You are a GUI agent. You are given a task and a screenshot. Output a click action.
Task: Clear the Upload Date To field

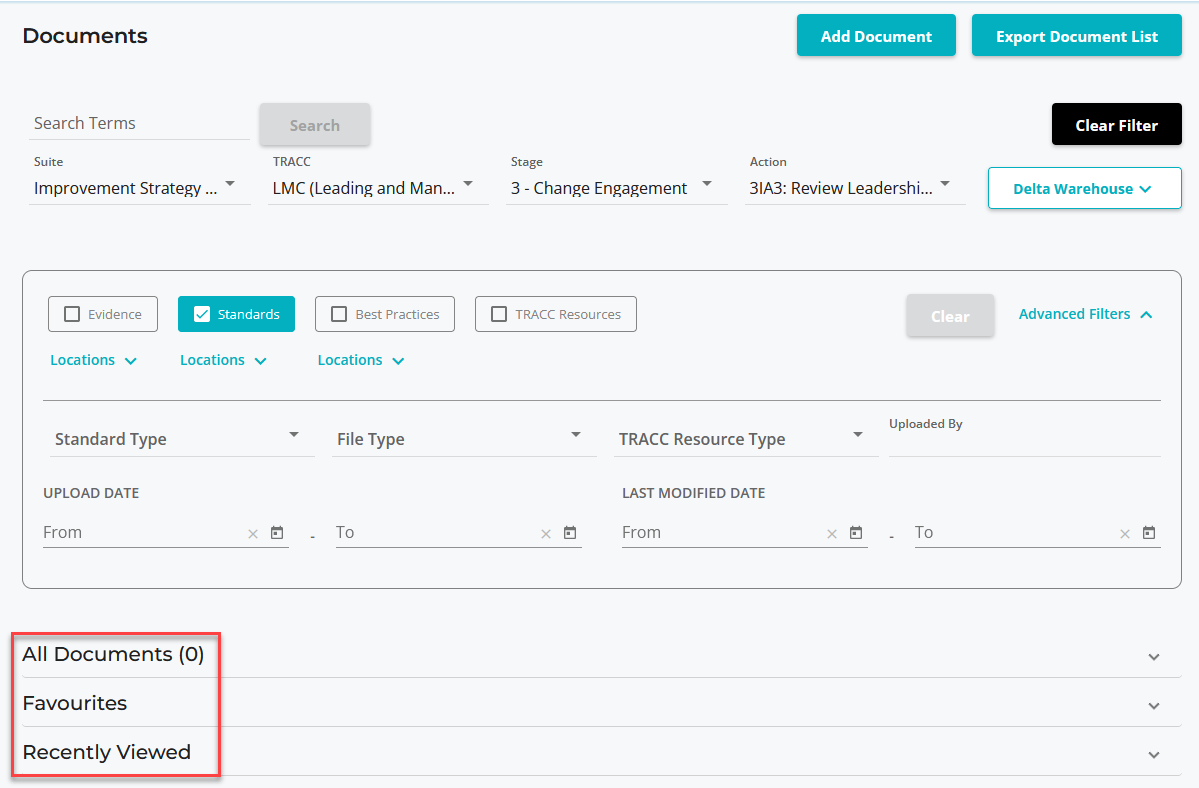pos(546,534)
